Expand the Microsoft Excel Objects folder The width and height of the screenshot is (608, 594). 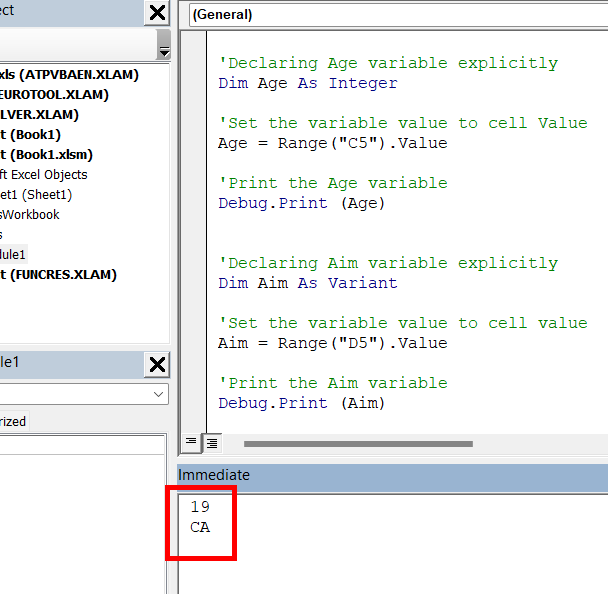point(43,175)
